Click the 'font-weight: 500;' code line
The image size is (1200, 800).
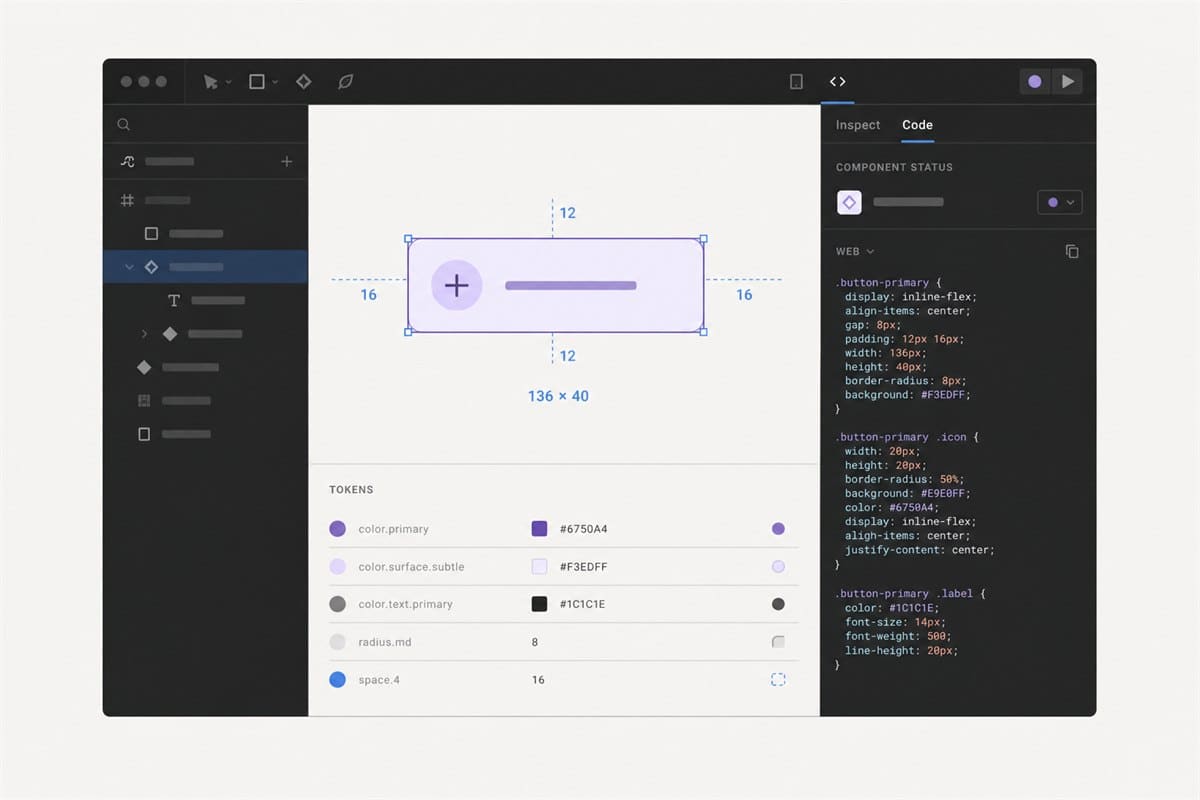(898, 636)
